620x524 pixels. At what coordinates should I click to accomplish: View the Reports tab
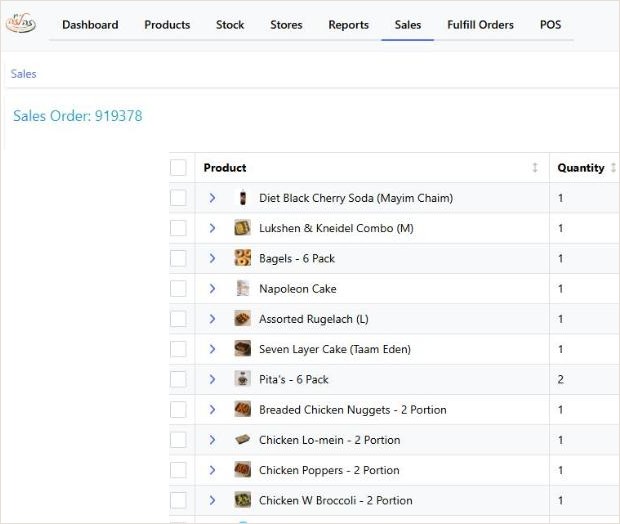[348, 25]
